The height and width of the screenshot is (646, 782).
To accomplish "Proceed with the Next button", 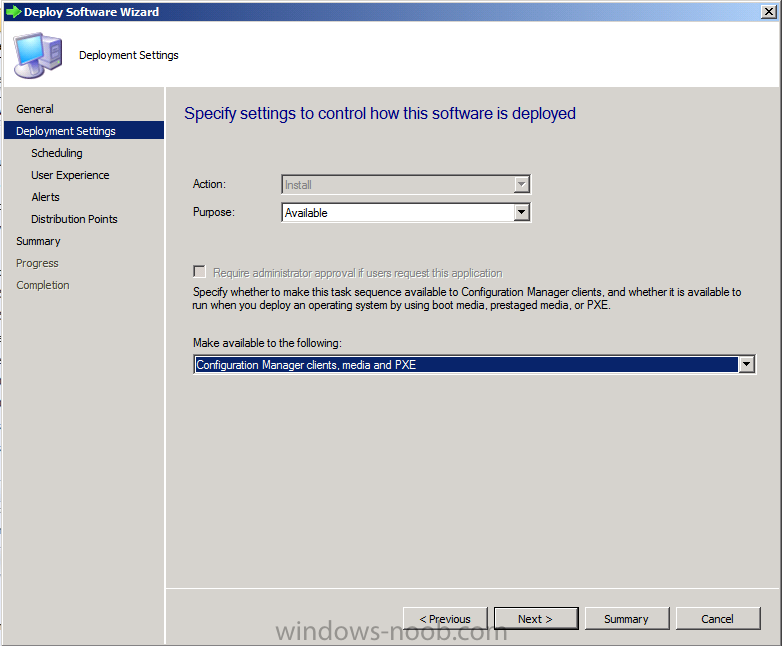I will 535,619.
